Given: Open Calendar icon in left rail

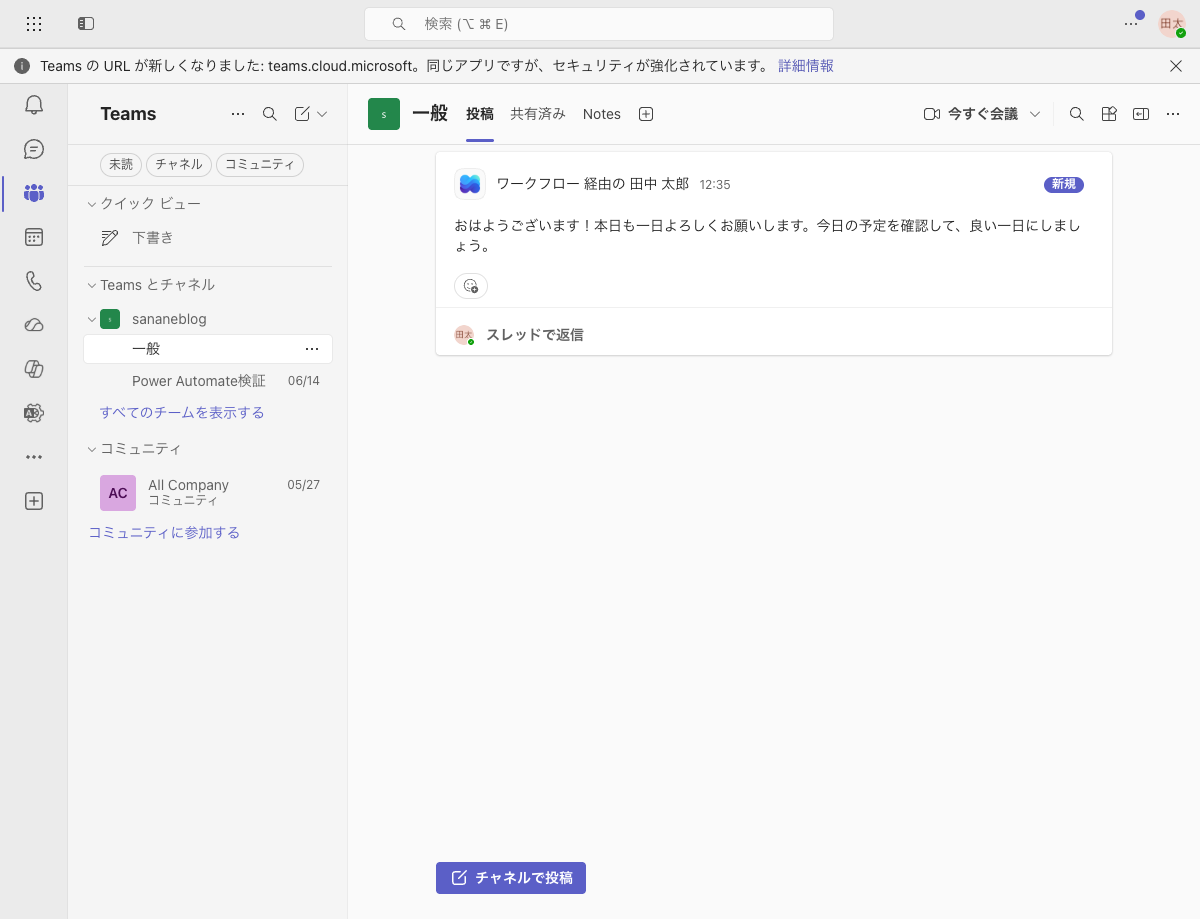Looking at the screenshot, I should (x=34, y=237).
